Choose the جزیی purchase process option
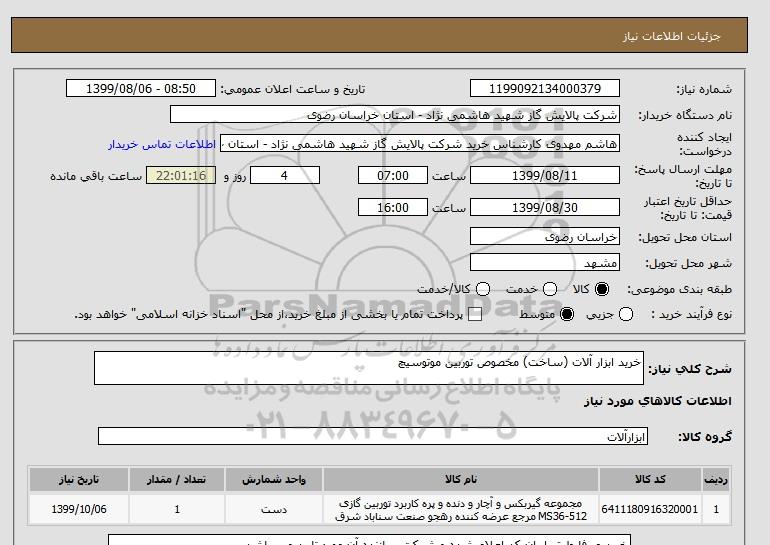 [x=626, y=314]
